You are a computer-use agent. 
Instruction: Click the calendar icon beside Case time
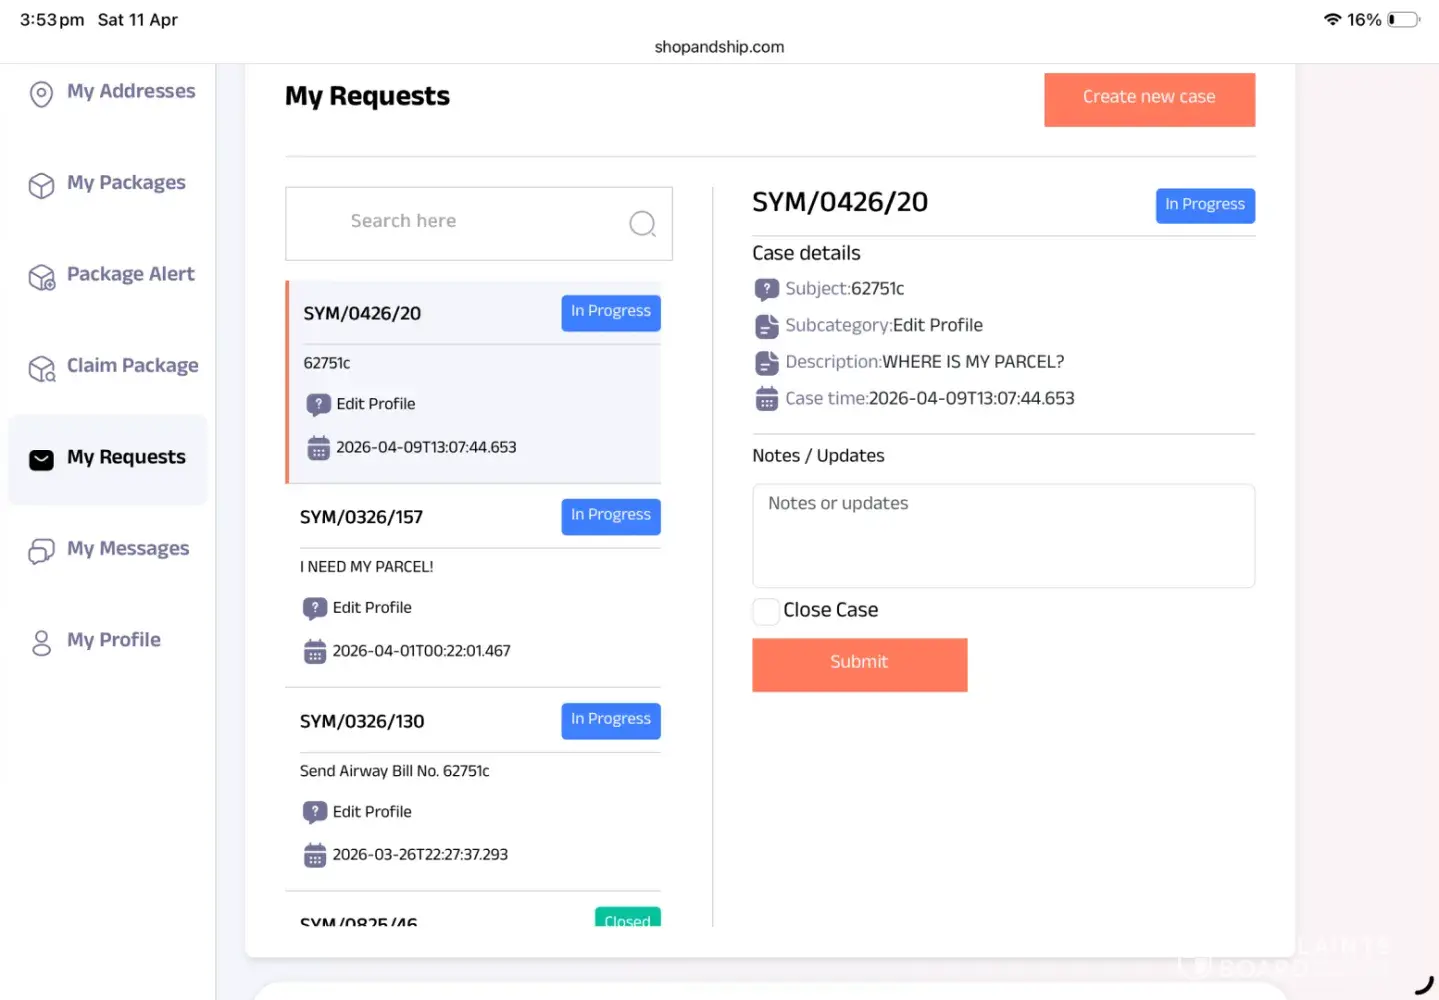[x=766, y=399]
